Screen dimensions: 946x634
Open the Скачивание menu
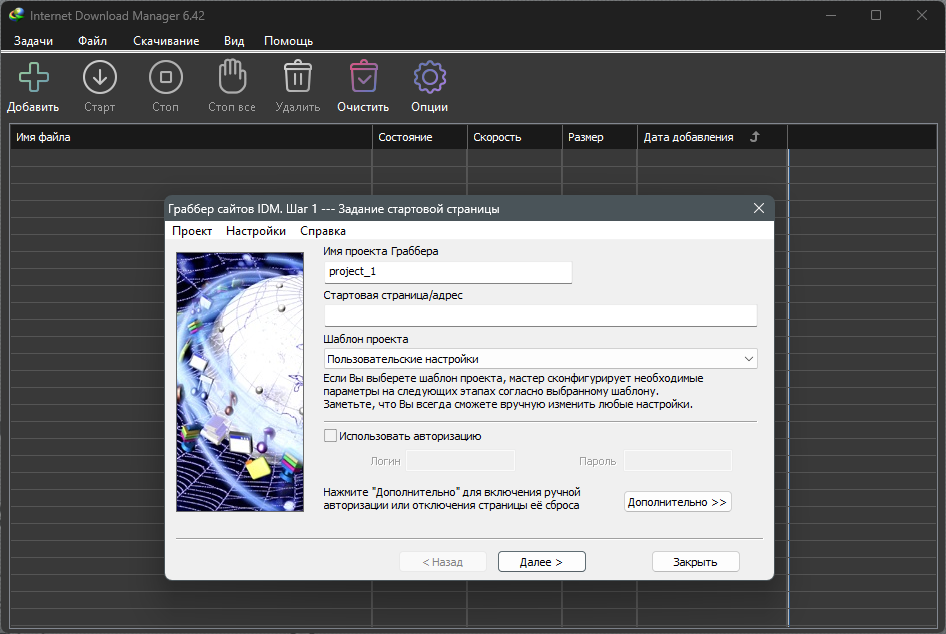[166, 41]
